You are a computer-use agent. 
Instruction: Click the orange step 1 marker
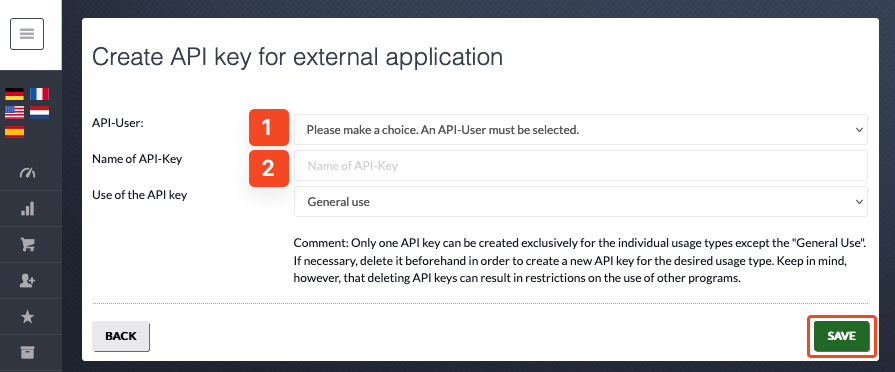tap(269, 128)
